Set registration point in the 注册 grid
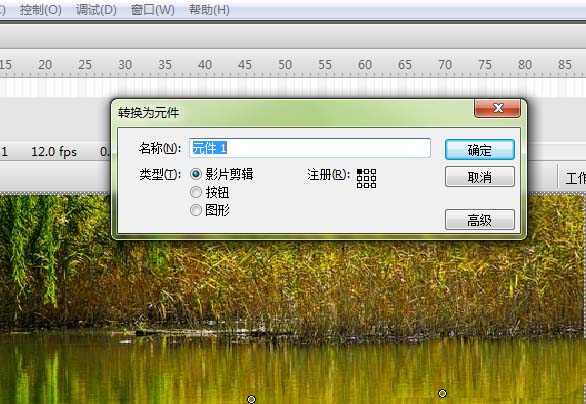The image size is (586, 404). [366, 178]
